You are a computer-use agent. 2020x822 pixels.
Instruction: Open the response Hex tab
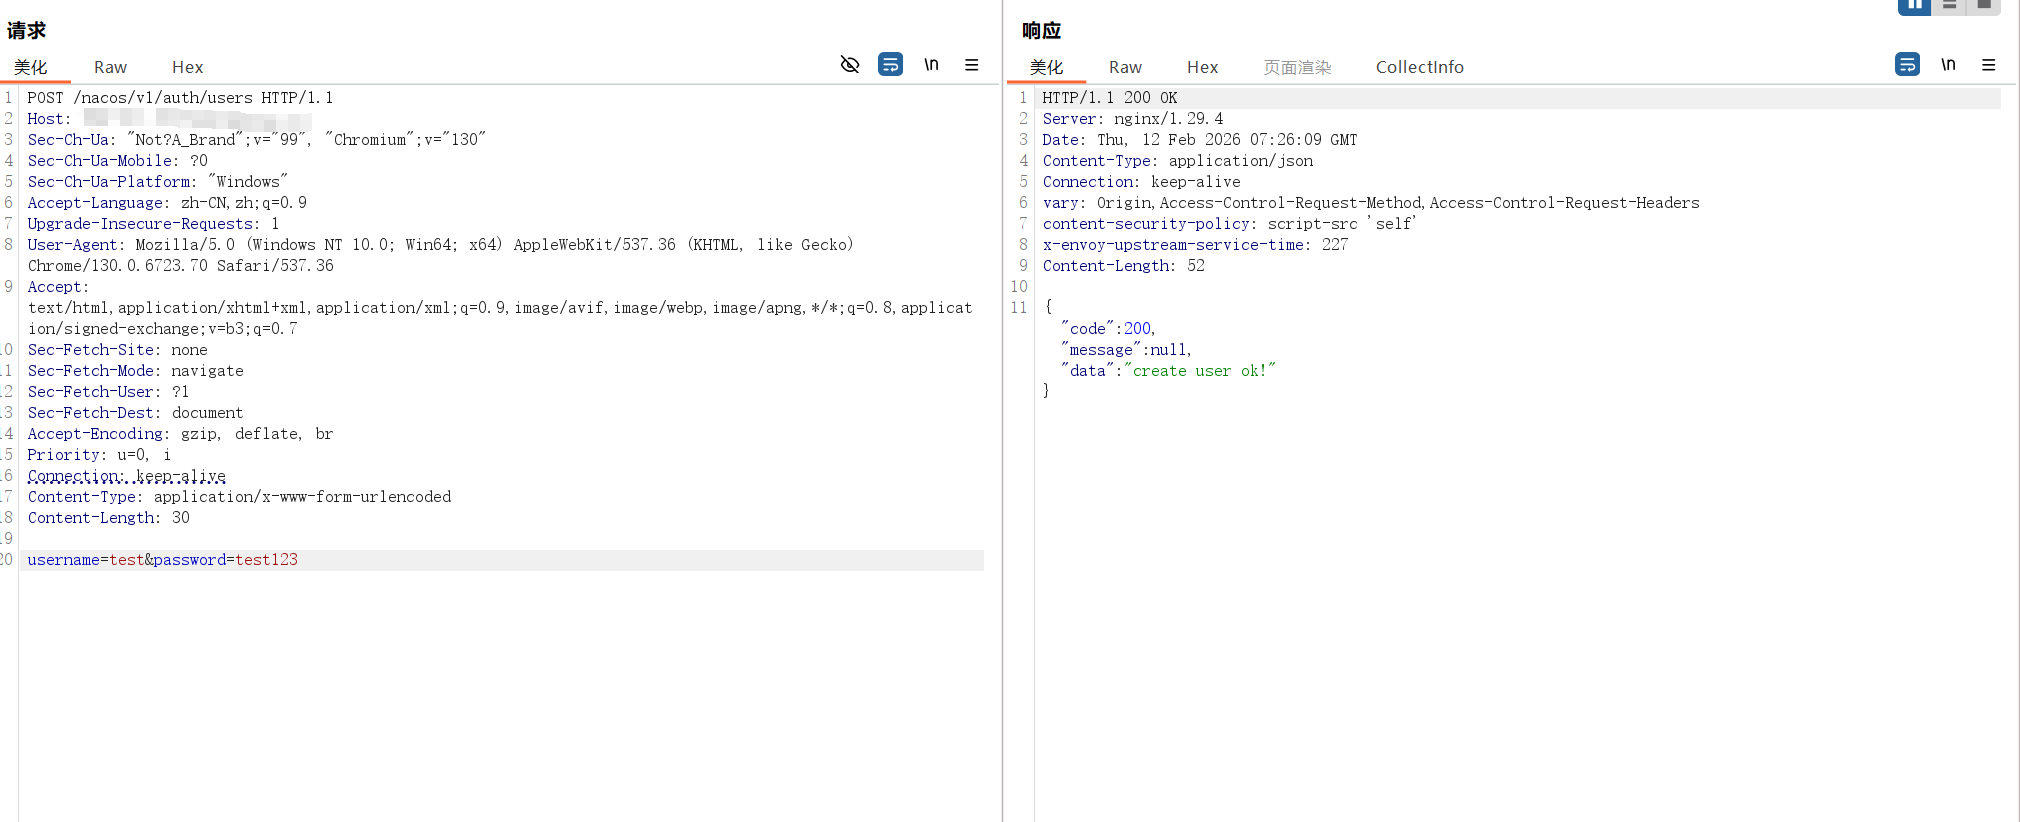coord(1202,67)
